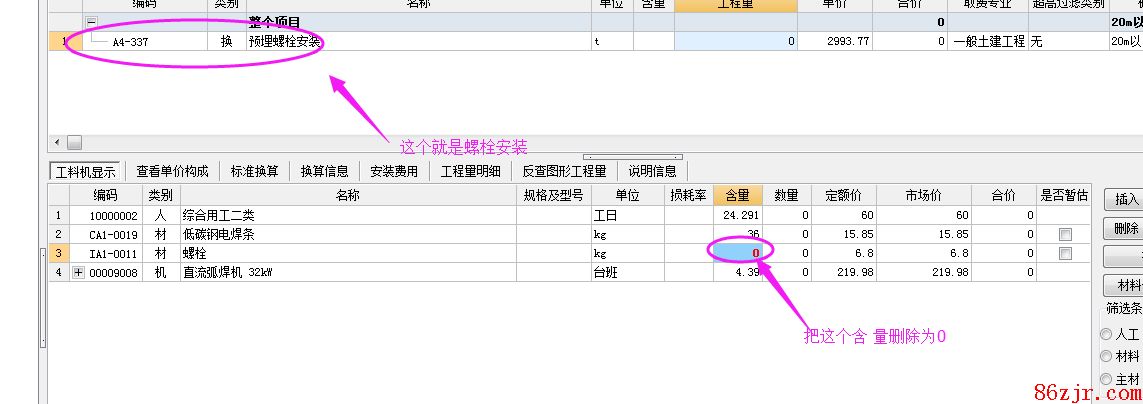Switch to the 查看单价构成 tab
This screenshot has height=404, width=1143.
coord(172,171)
